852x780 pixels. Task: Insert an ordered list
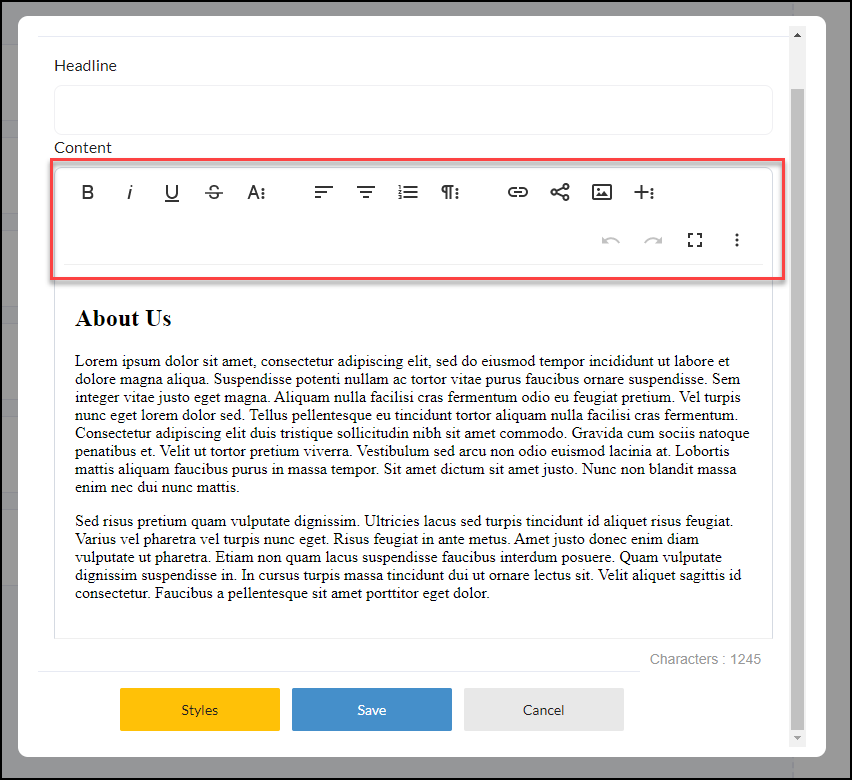click(x=408, y=192)
